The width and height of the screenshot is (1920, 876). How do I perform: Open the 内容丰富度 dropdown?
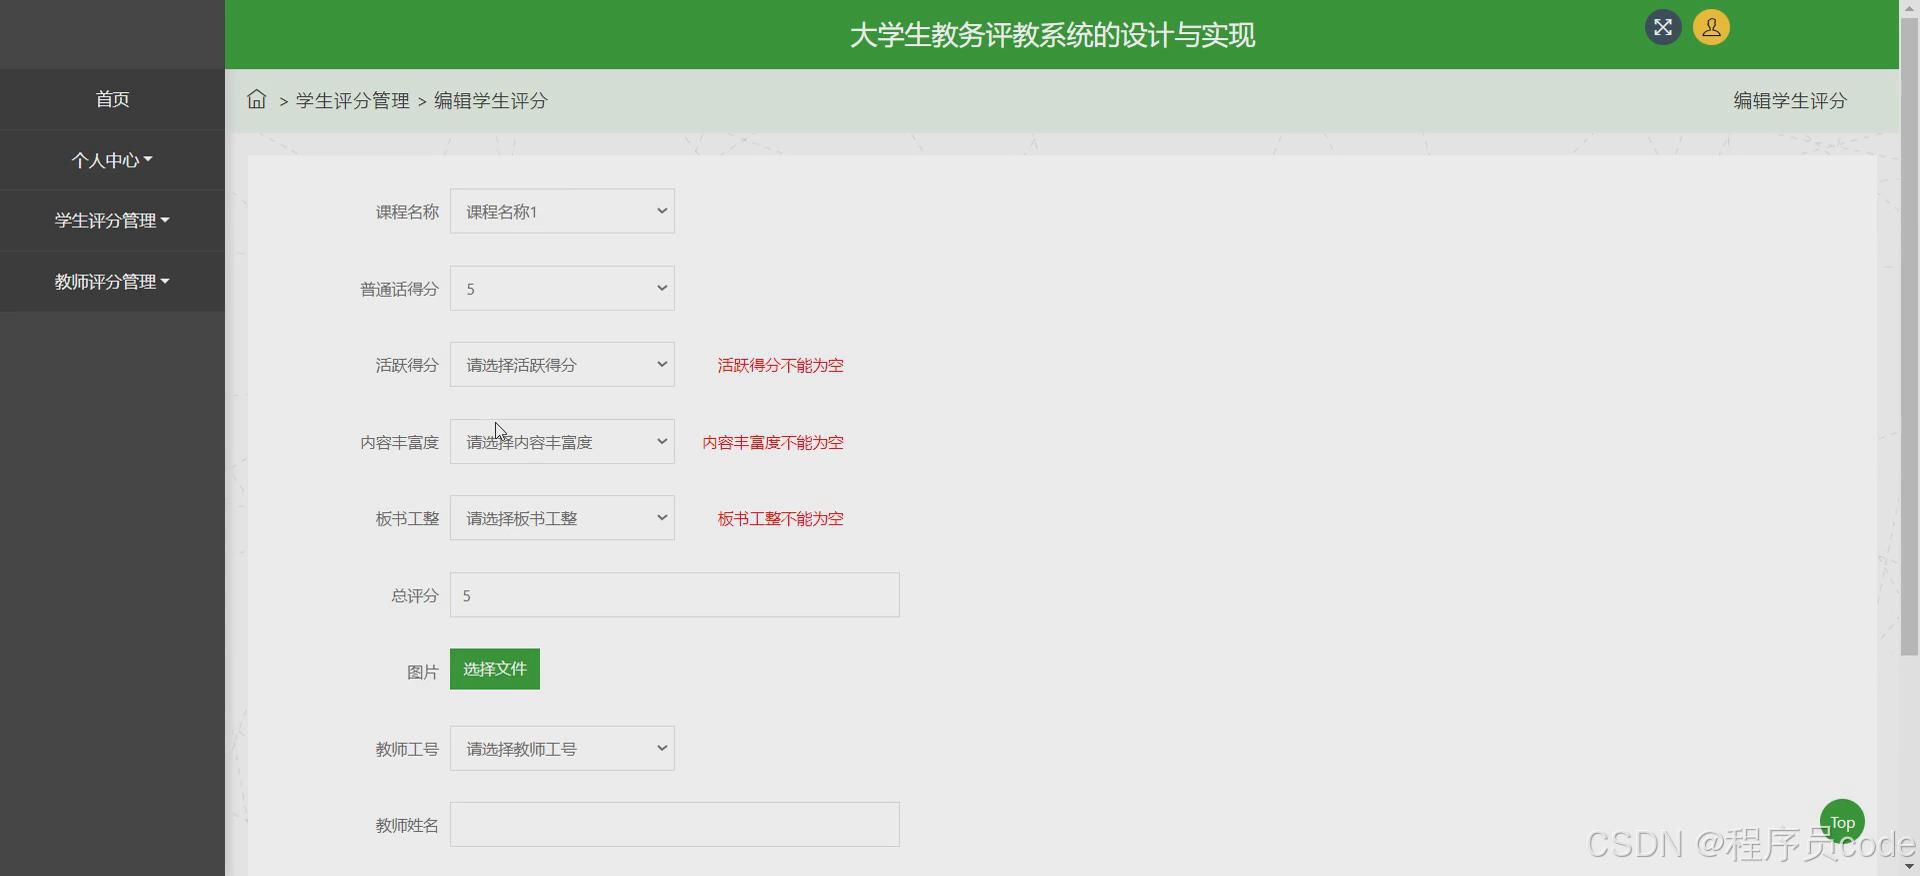pos(562,441)
